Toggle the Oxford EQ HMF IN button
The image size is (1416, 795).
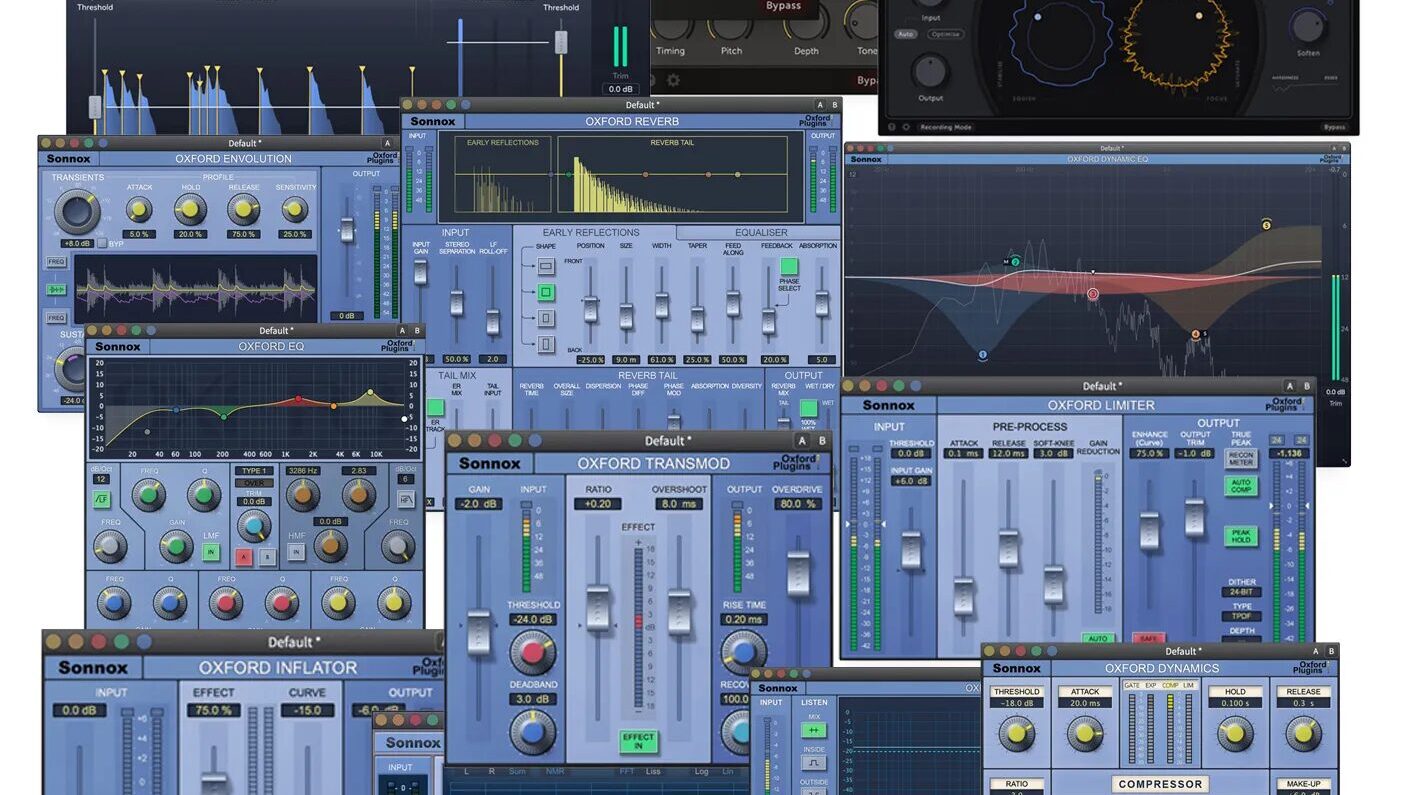[x=296, y=551]
